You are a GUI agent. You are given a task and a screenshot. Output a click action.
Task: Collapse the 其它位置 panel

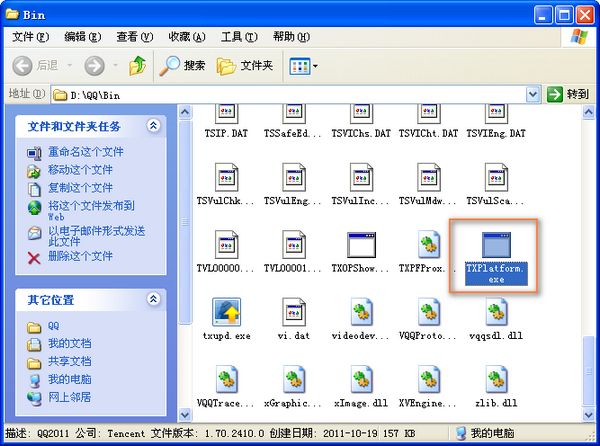tap(153, 299)
